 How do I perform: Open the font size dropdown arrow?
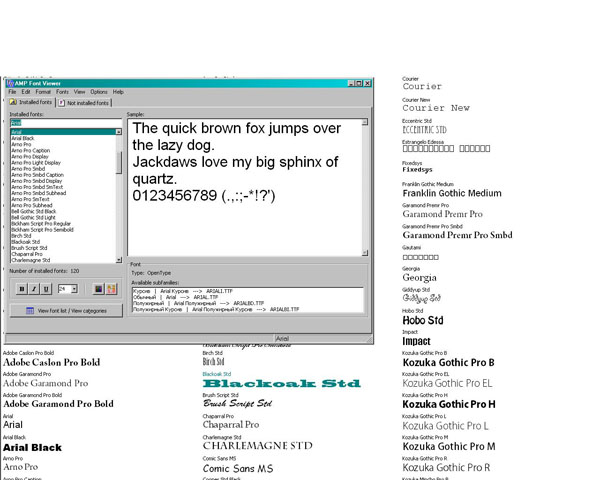74,289
